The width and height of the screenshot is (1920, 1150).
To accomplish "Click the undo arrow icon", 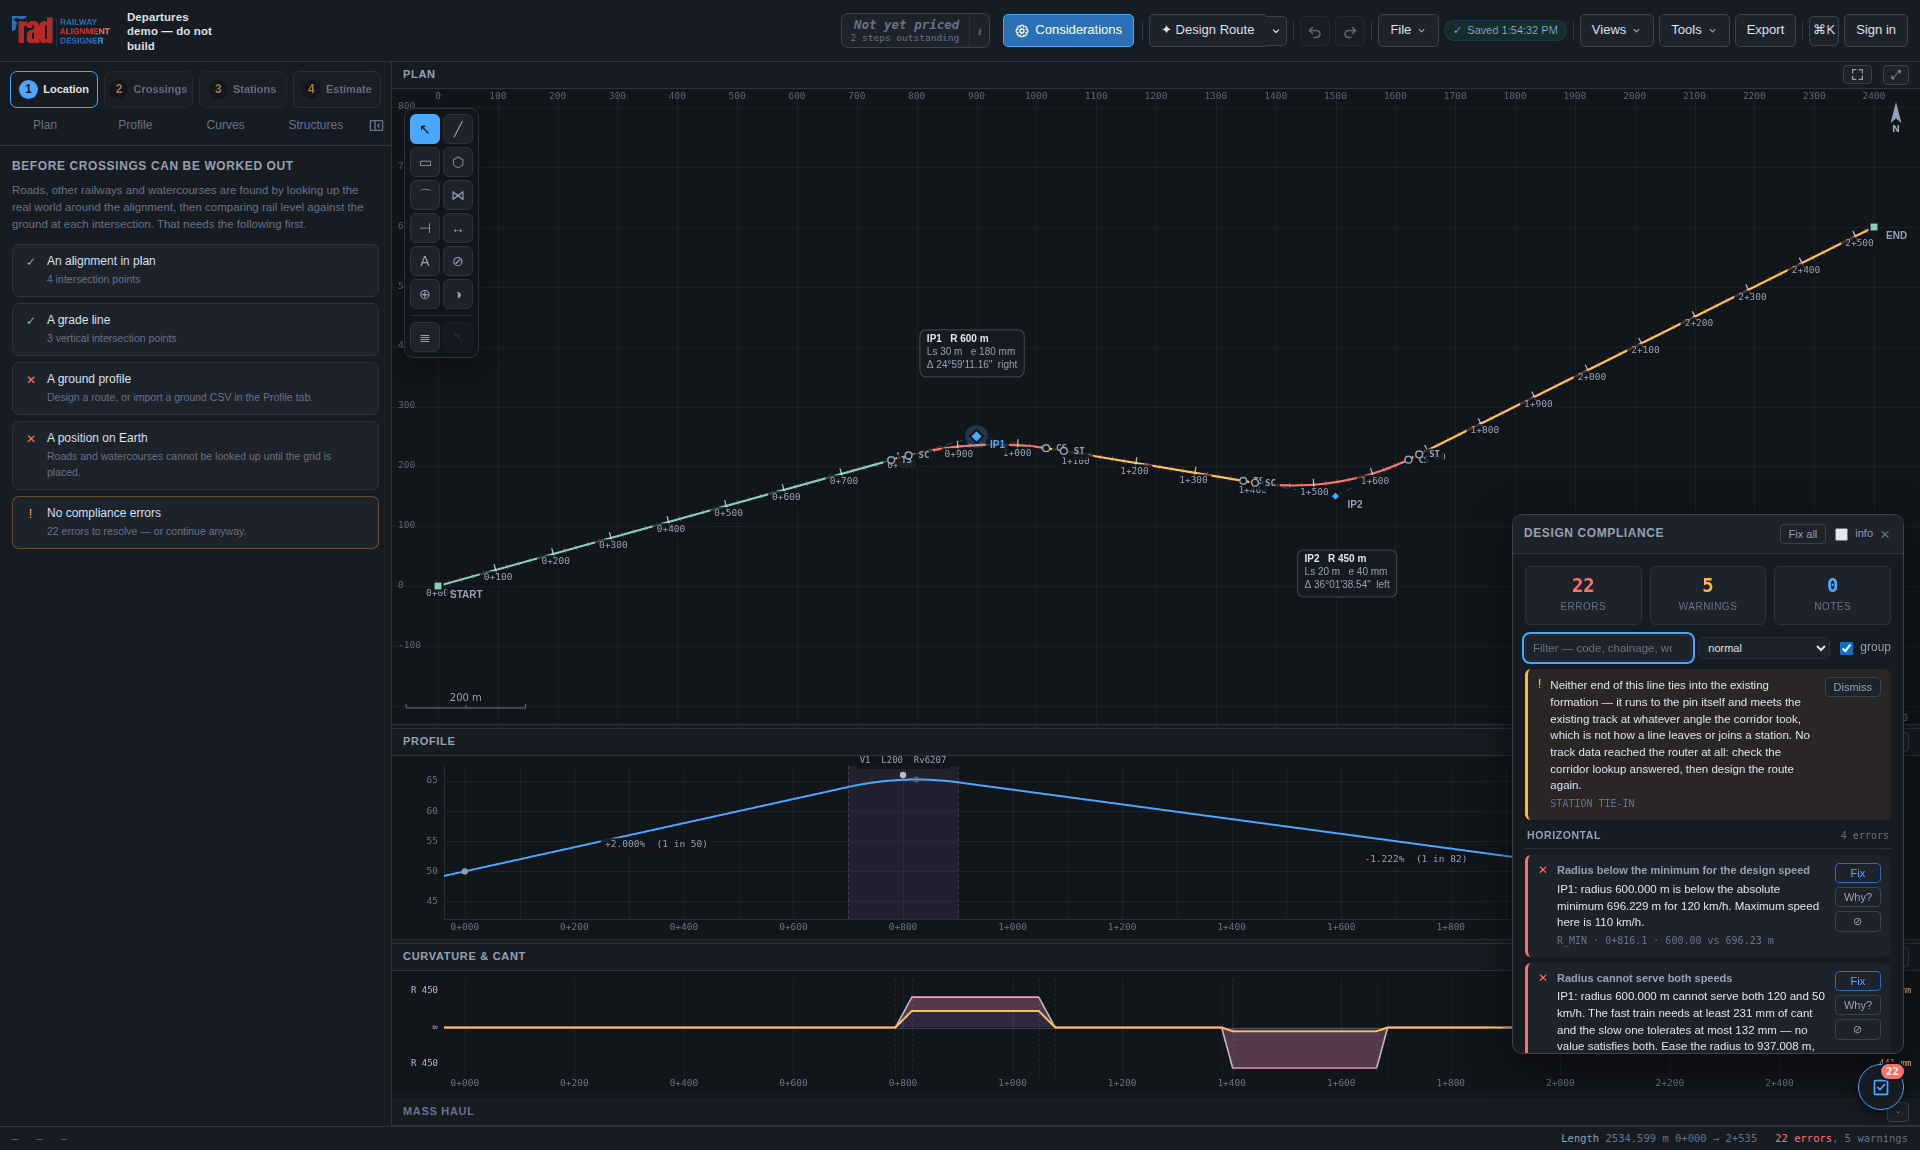I will (x=1315, y=31).
